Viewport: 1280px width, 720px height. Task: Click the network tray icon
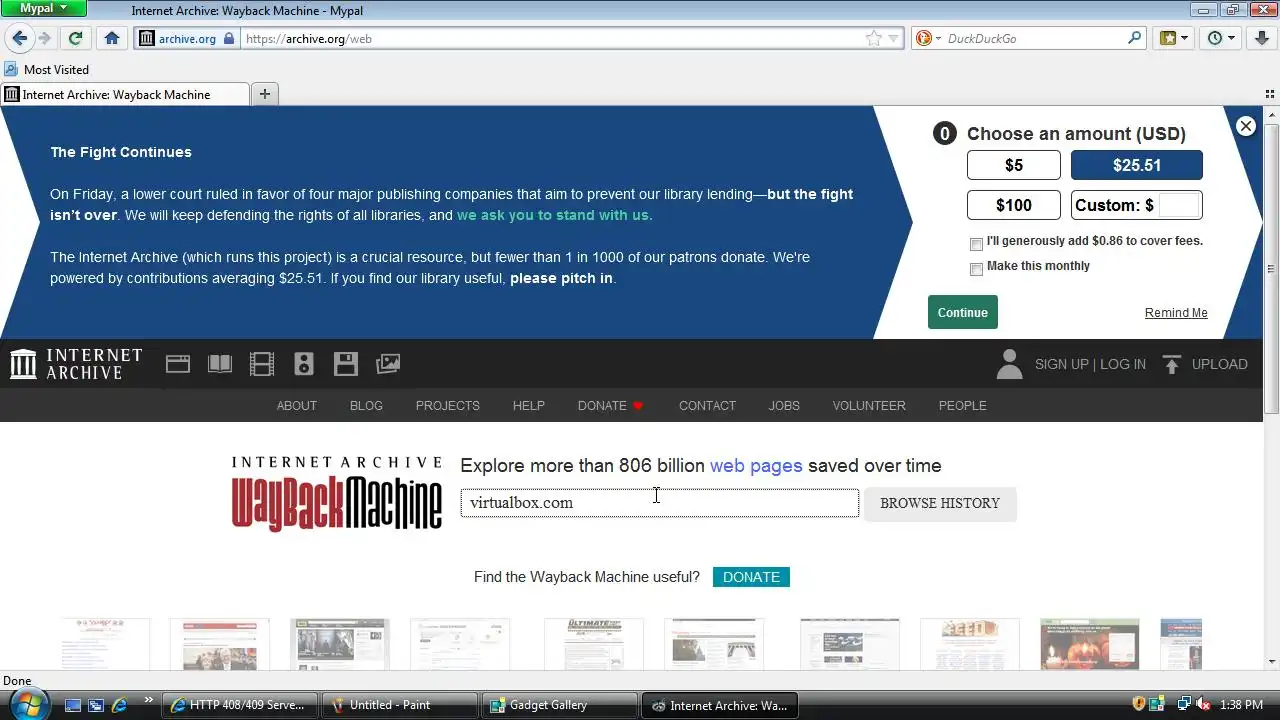point(1183,705)
